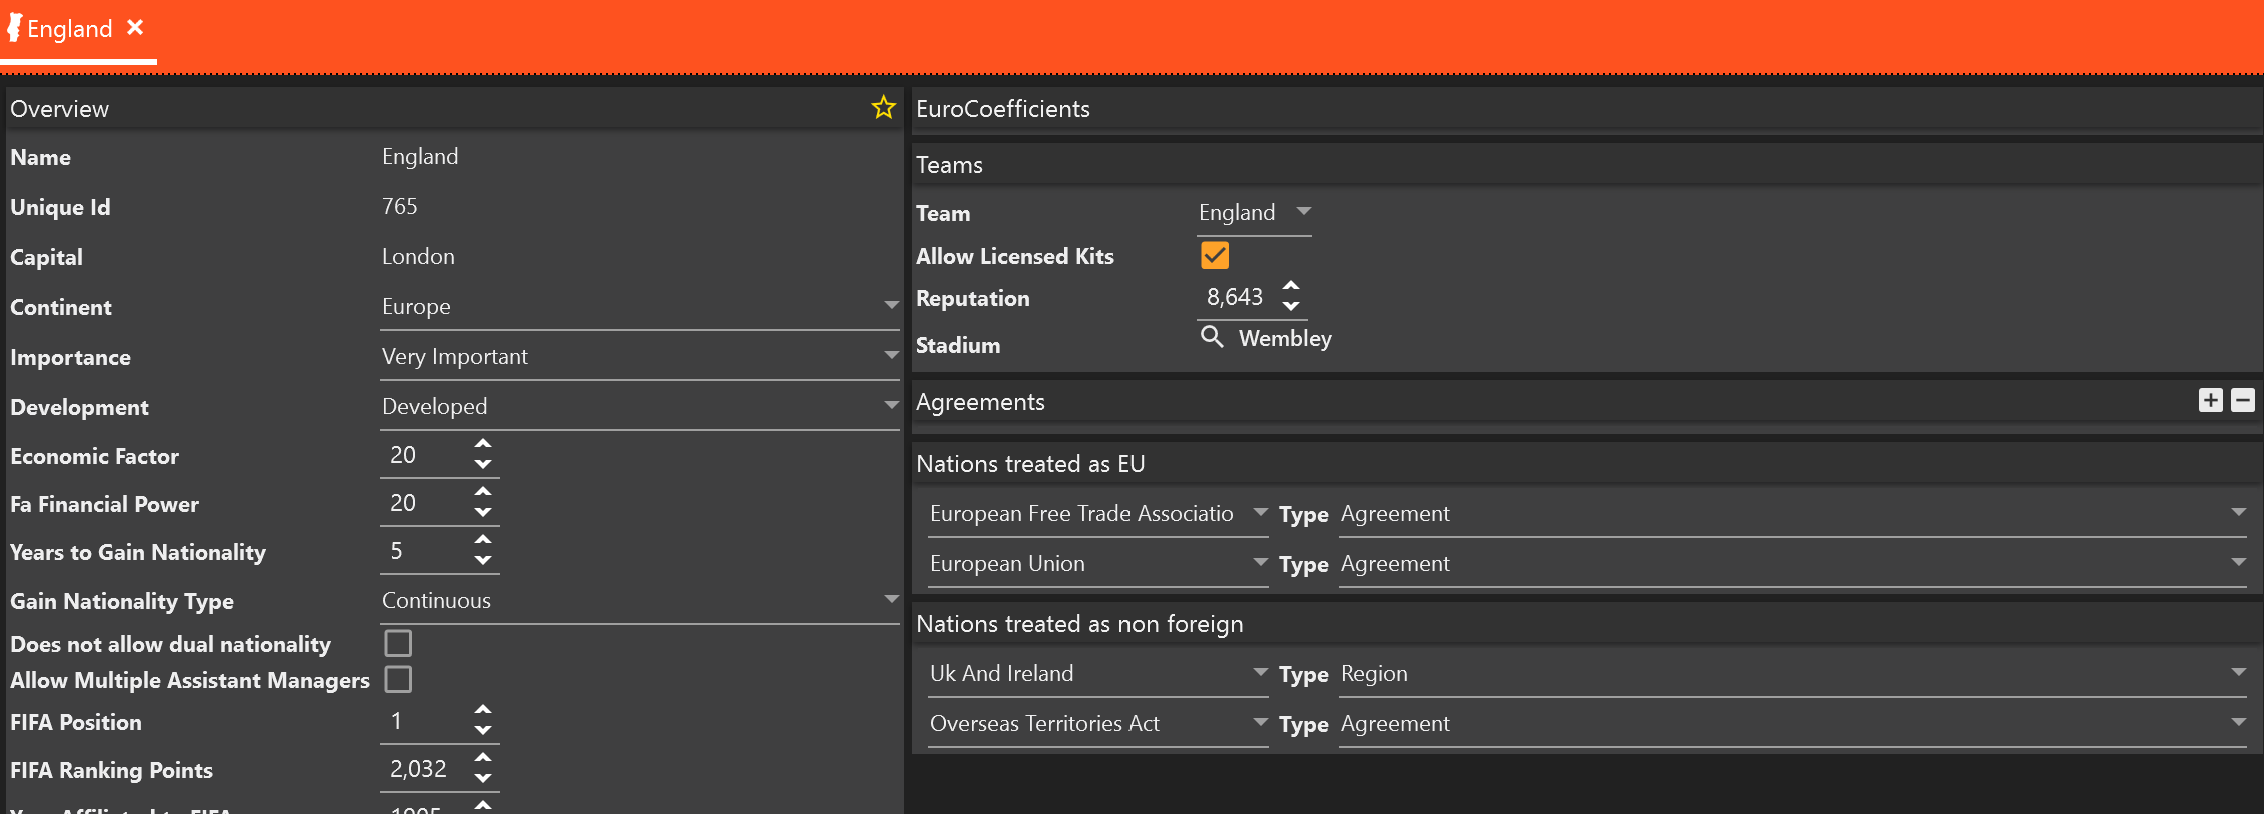Screen dimensions: 2264x814
Task: Enable Does not allow dual nationality
Action: click(x=398, y=643)
